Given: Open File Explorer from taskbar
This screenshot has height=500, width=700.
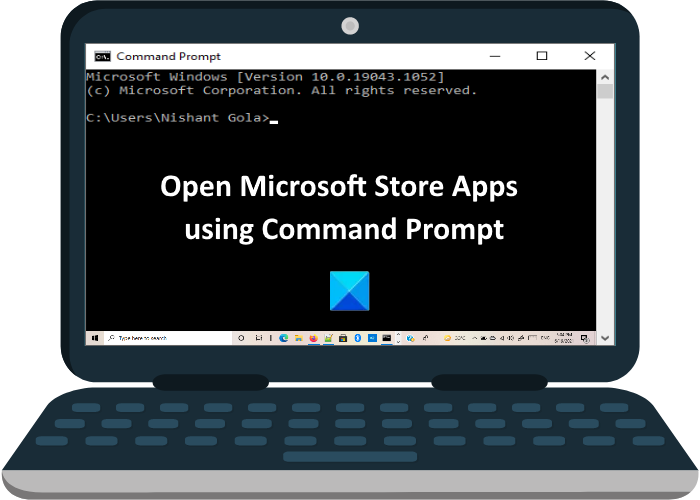Looking at the screenshot, I should pyautogui.click(x=299, y=338).
